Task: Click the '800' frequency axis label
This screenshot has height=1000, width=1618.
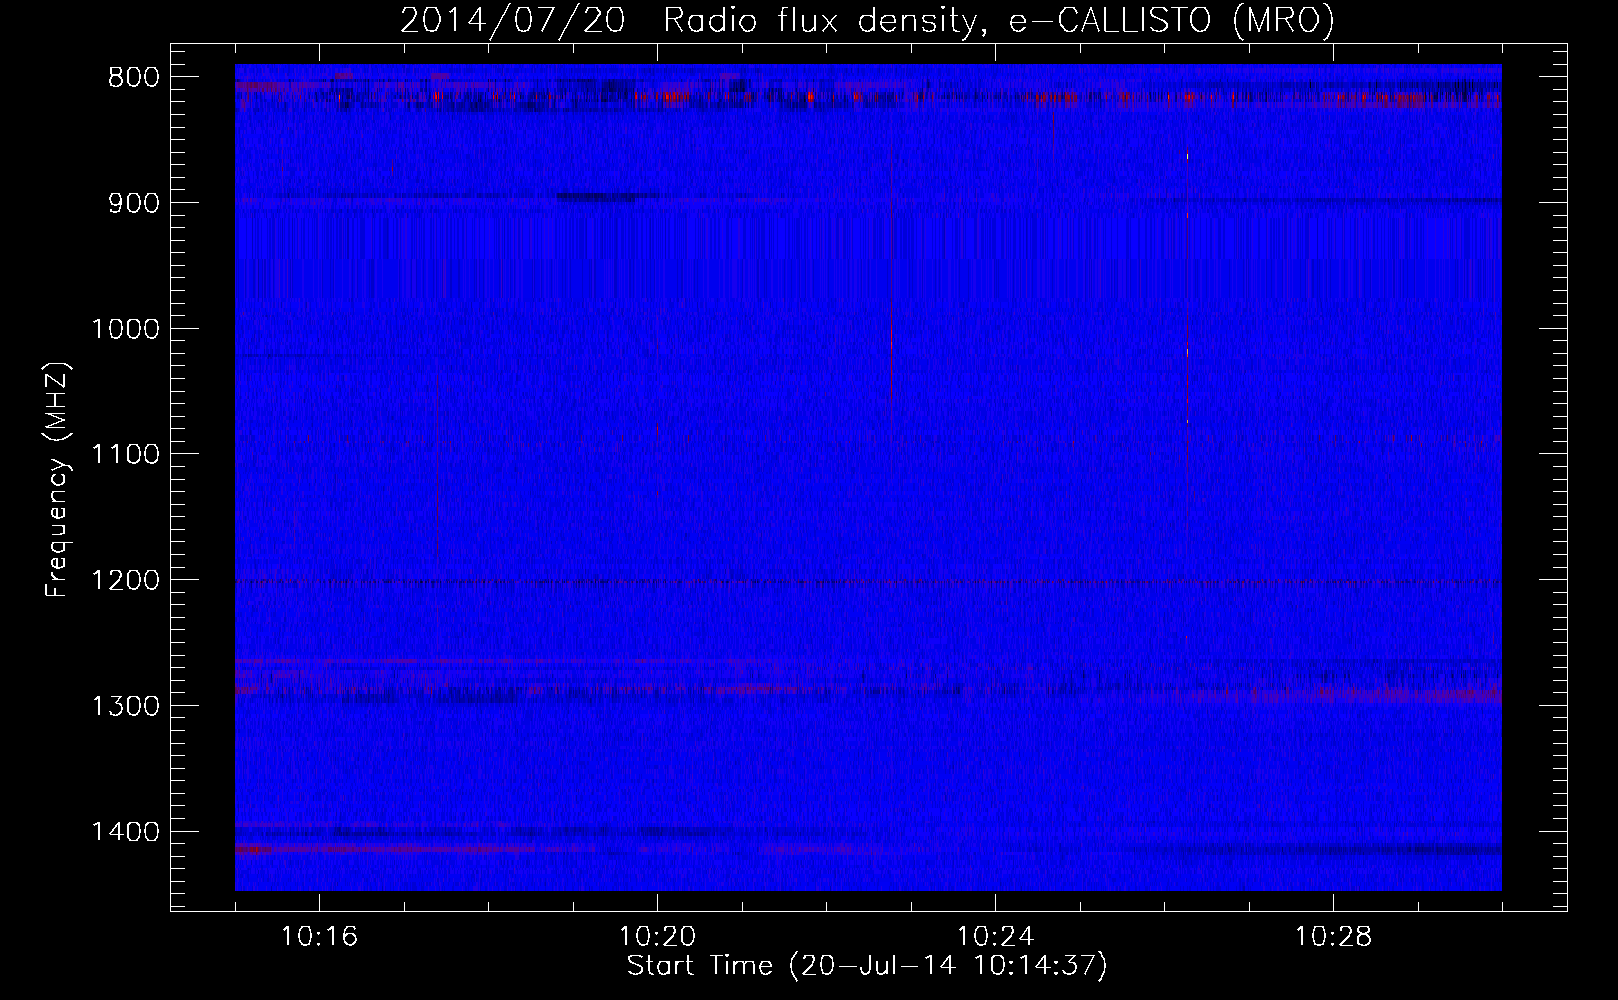Action: (133, 78)
